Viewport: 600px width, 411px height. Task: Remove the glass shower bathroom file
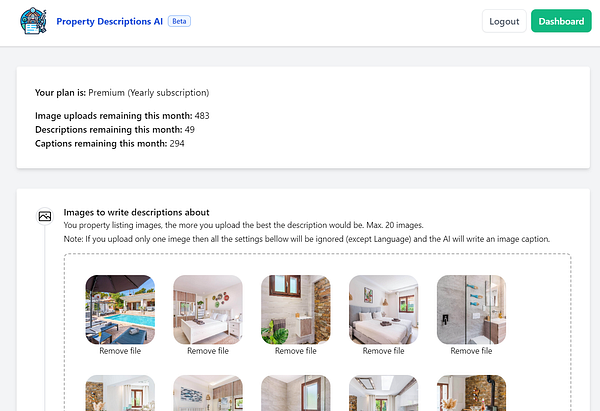click(471, 351)
